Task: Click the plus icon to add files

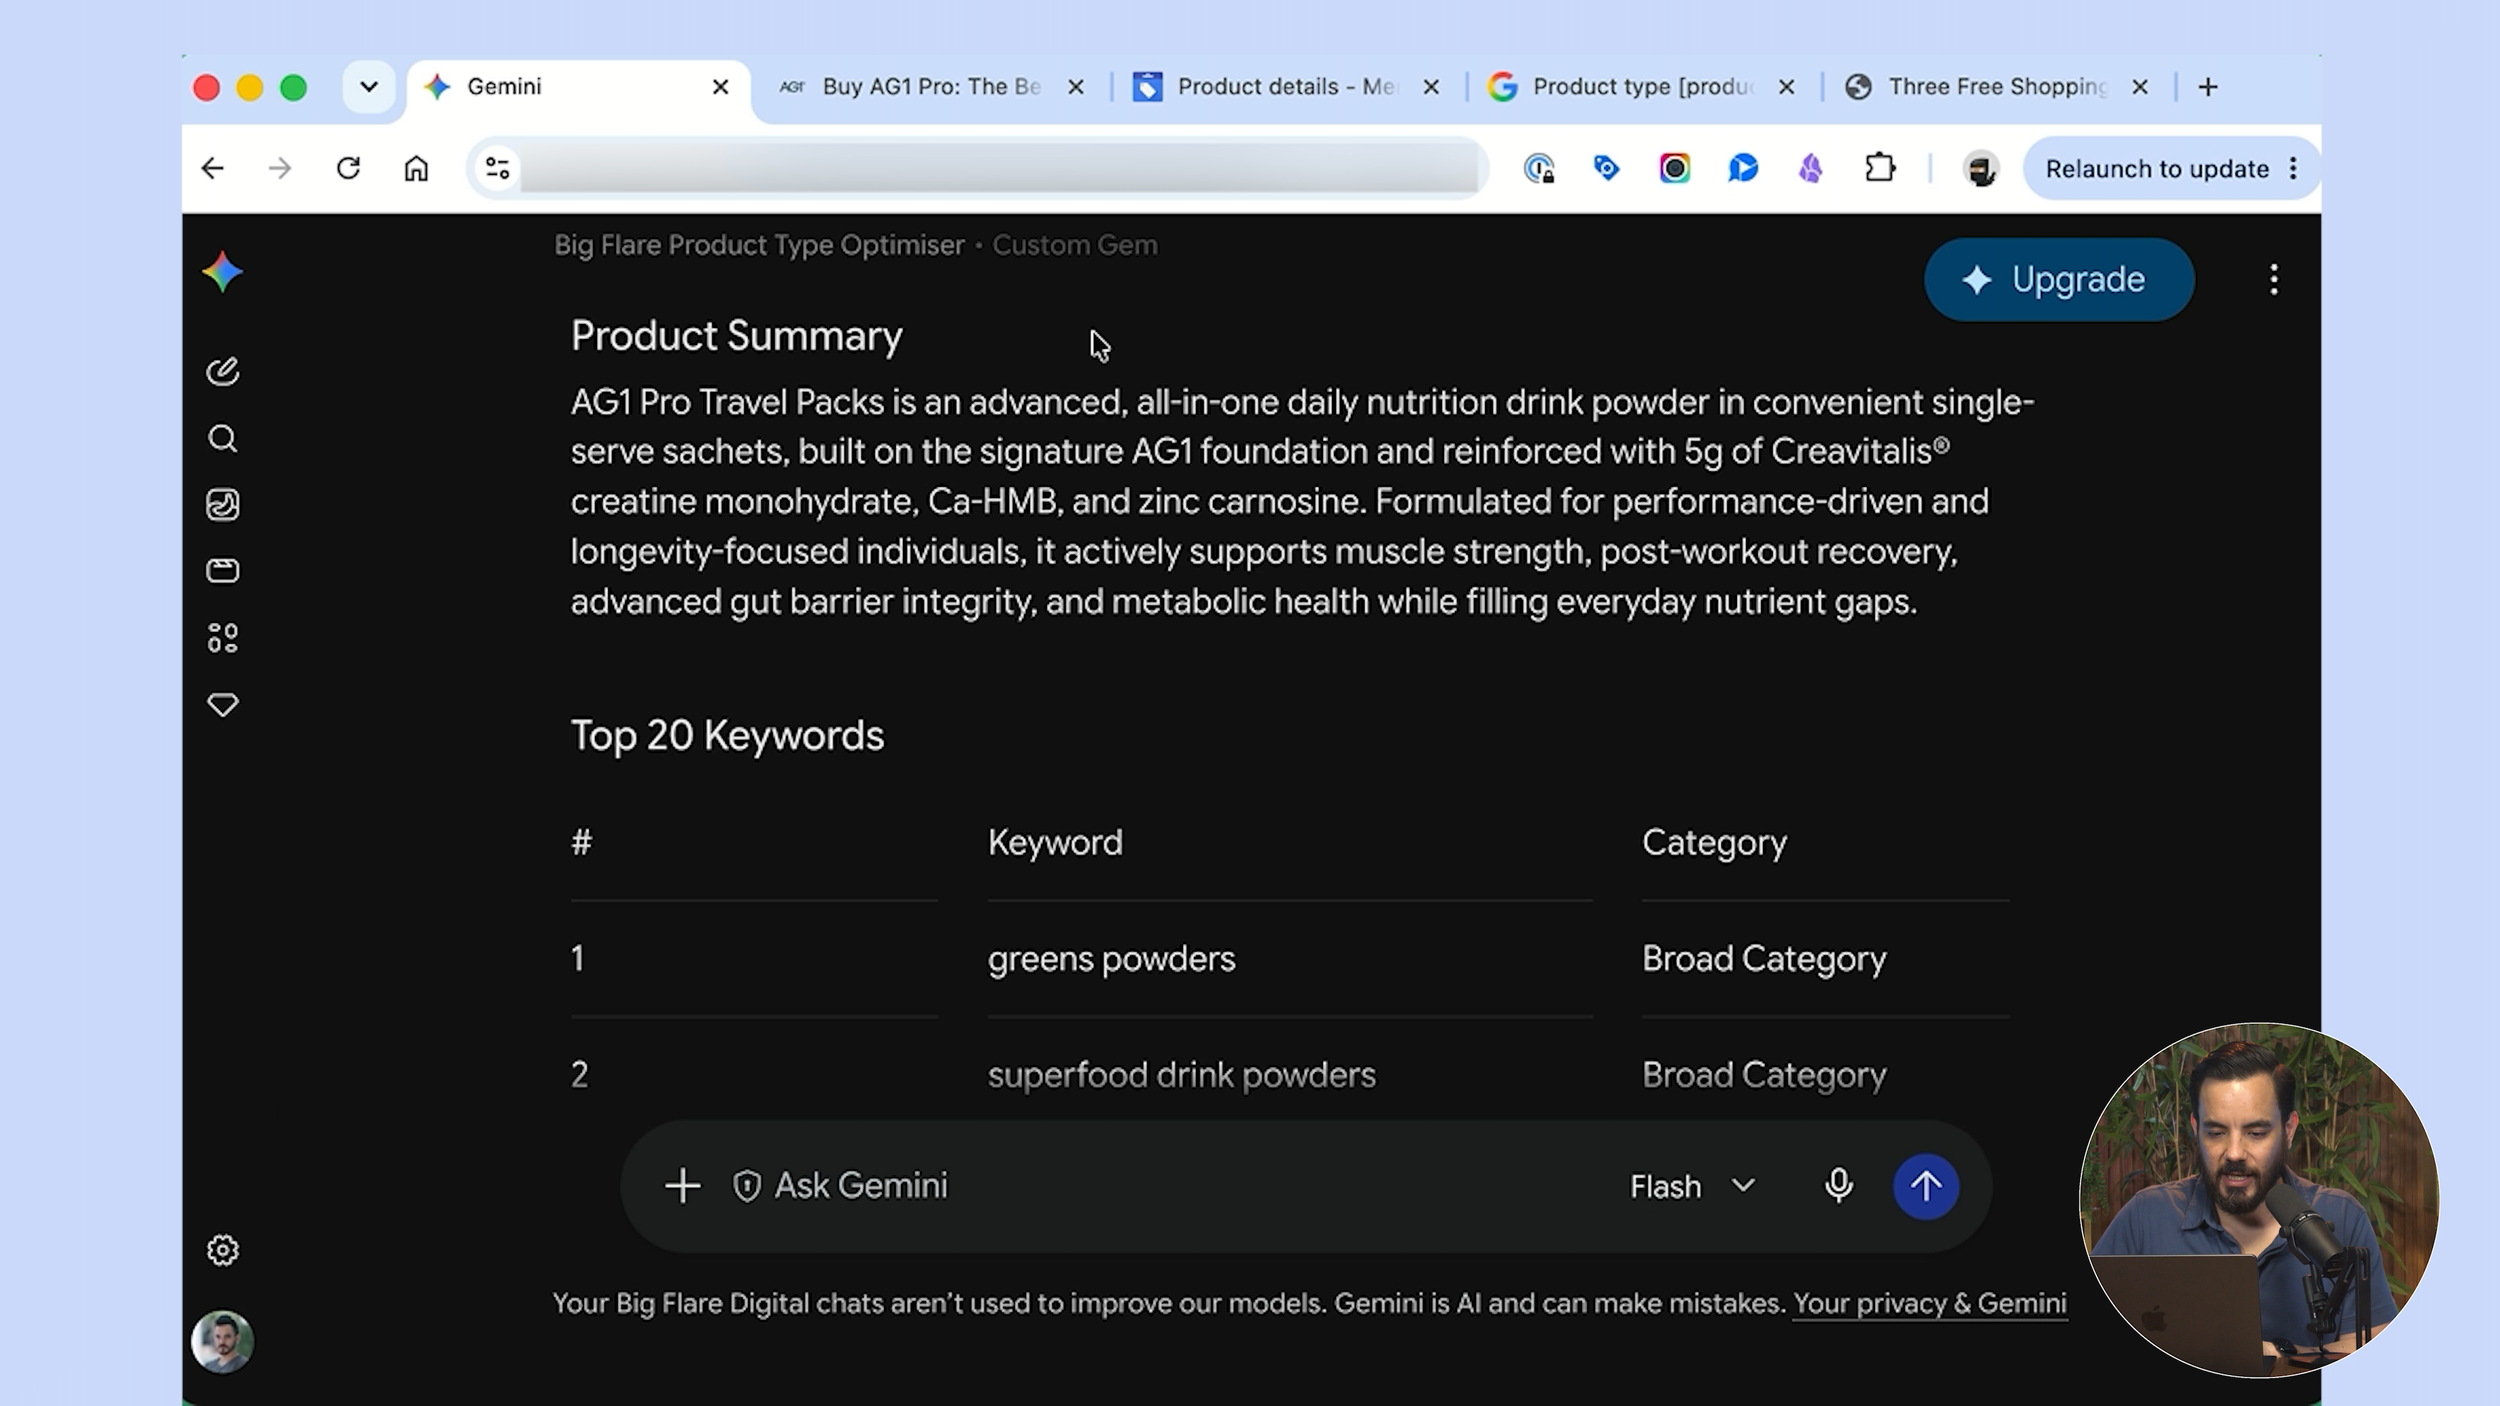Action: pyautogui.click(x=682, y=1186)
